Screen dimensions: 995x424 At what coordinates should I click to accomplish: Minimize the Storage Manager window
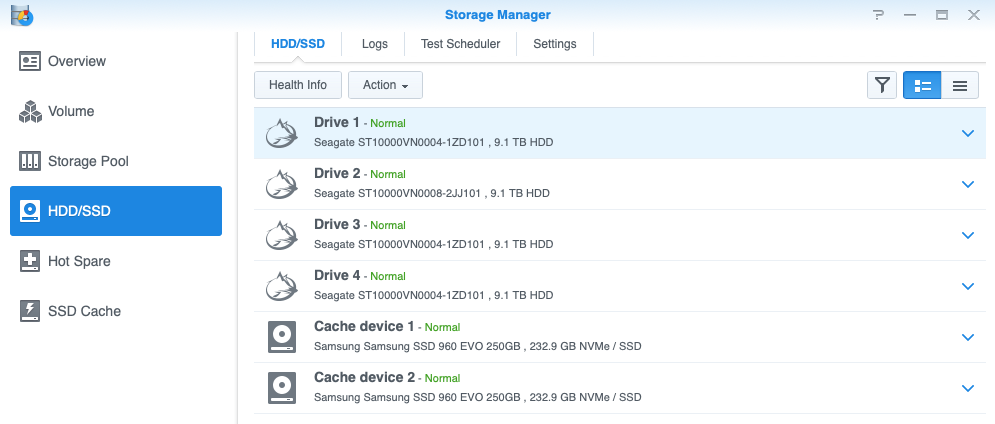coord(910,15)
